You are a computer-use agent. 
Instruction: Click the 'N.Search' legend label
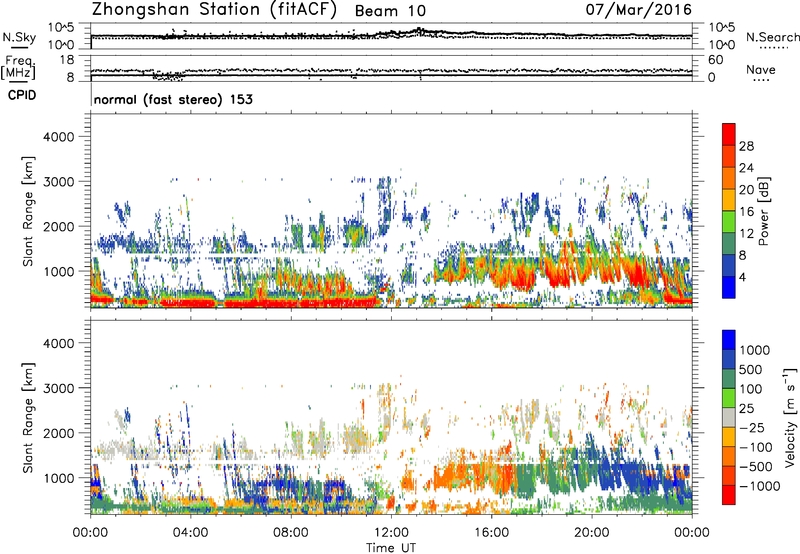772,37
